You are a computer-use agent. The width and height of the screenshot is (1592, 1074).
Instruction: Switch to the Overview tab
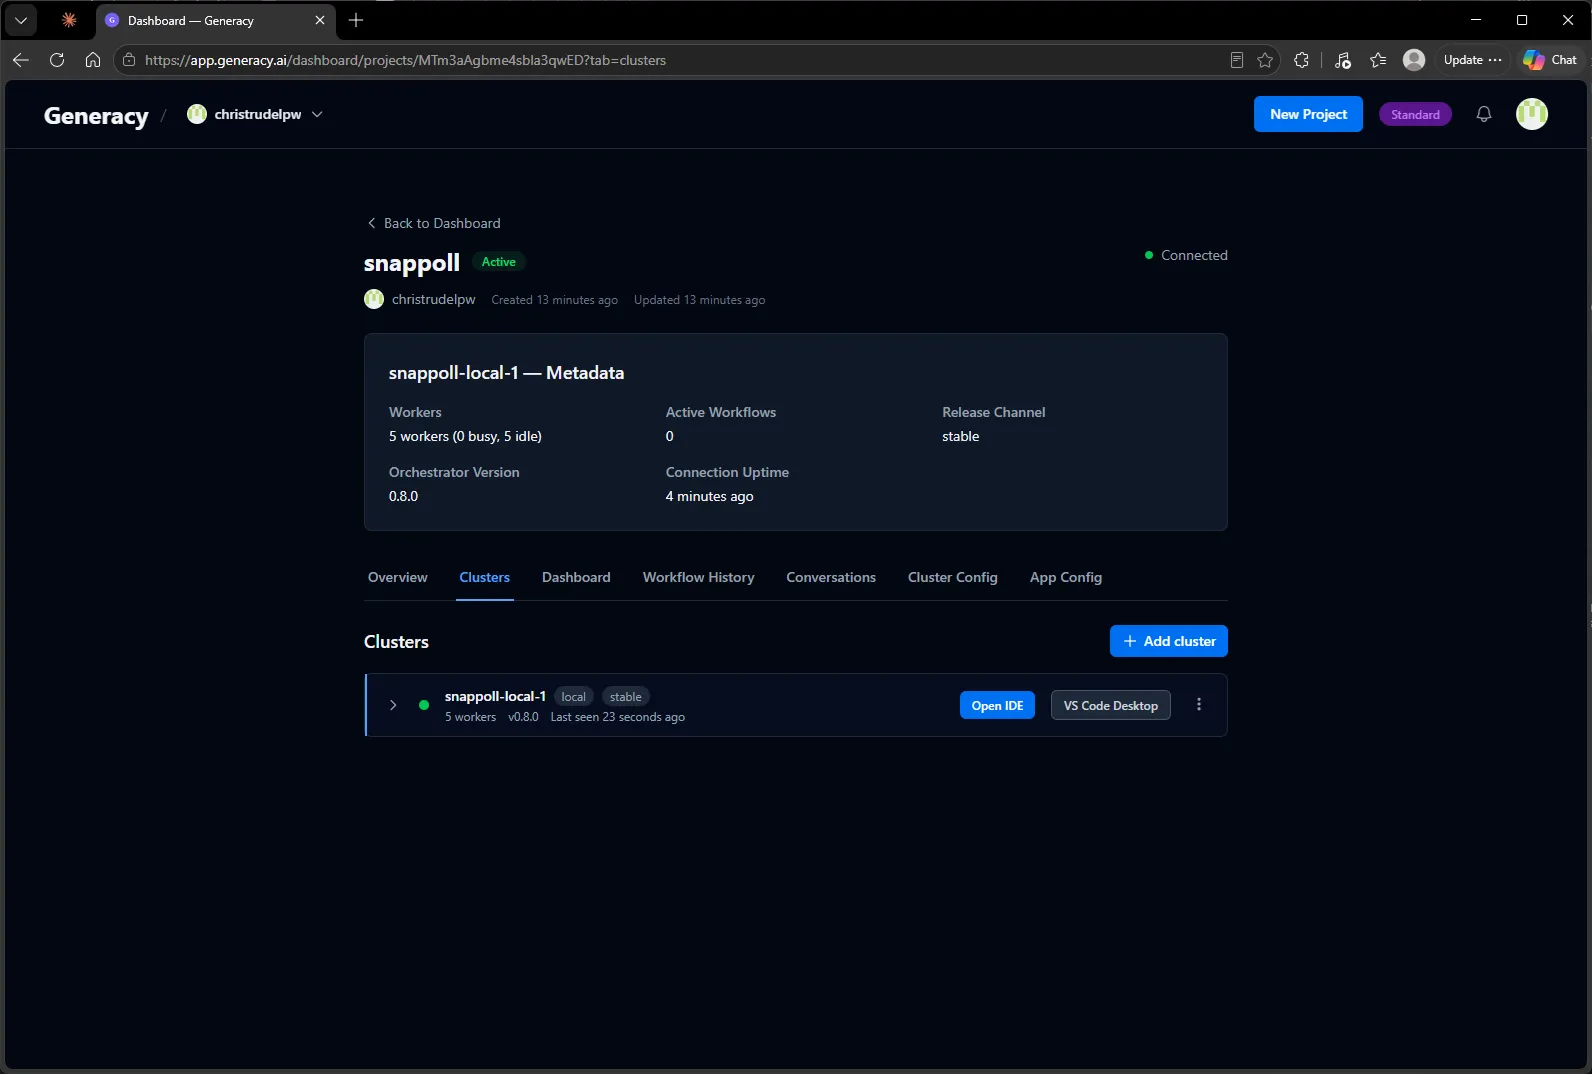coord(397,577)
